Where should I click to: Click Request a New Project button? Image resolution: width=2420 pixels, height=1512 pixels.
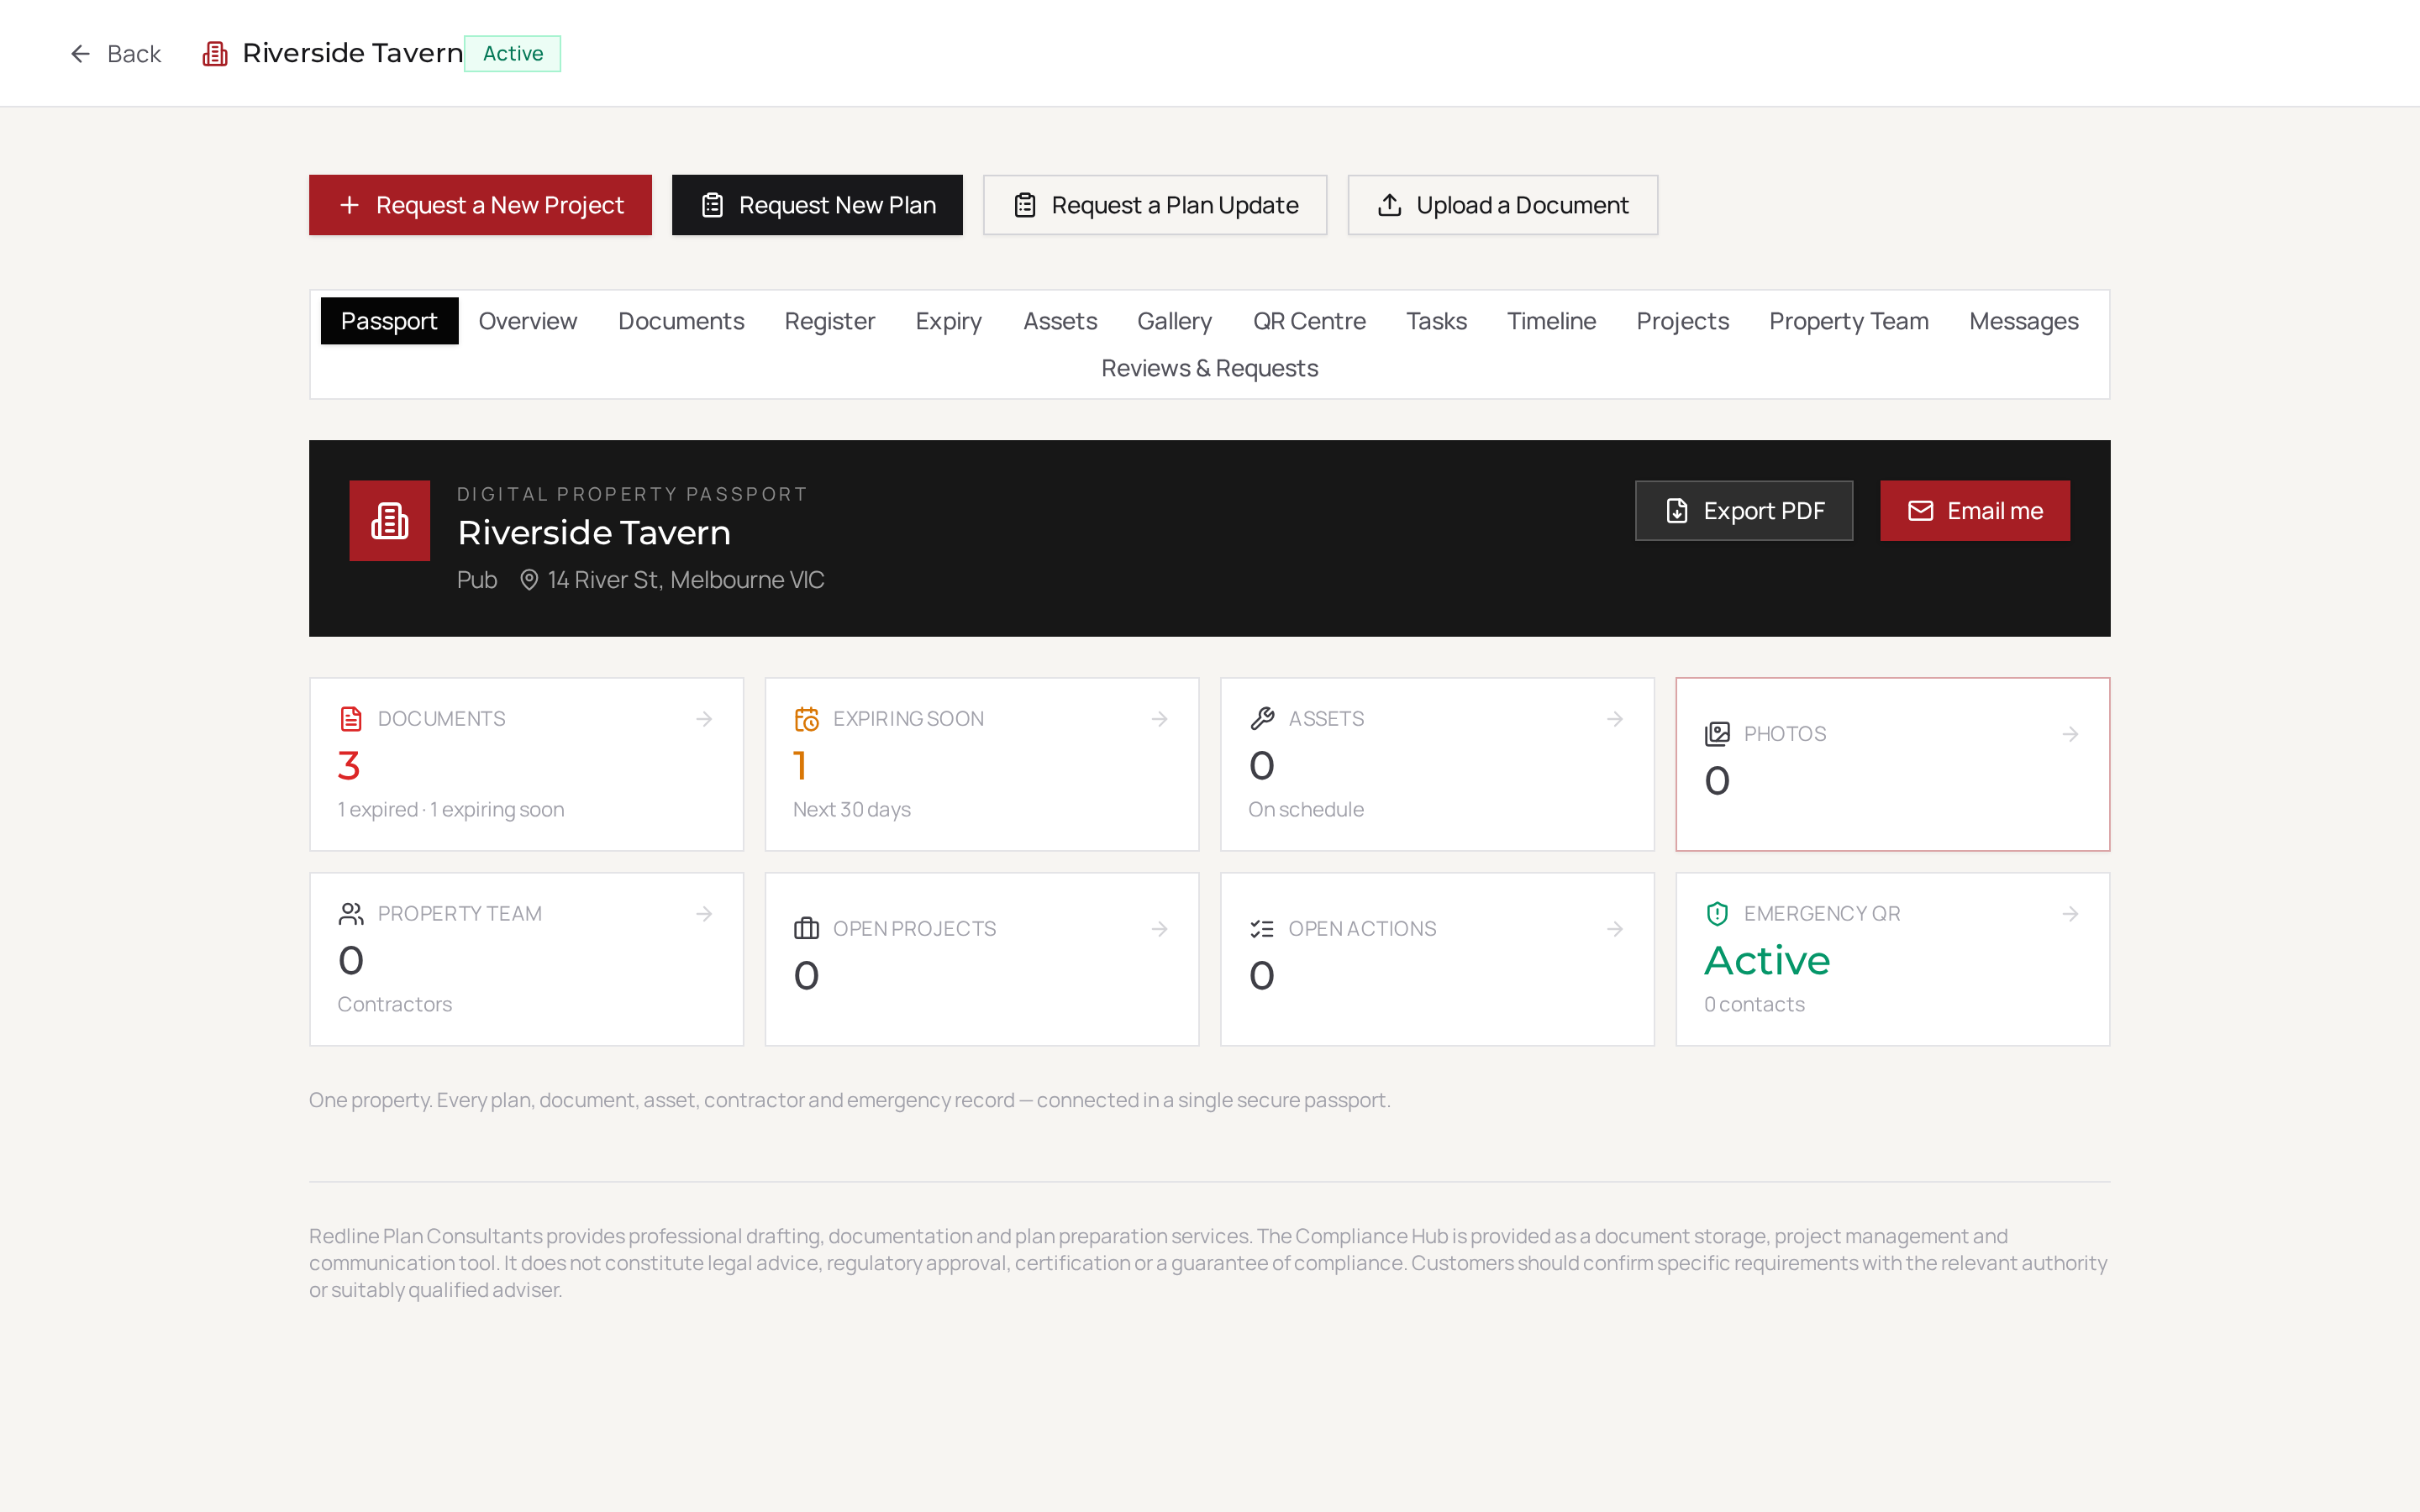coord(480,205)
